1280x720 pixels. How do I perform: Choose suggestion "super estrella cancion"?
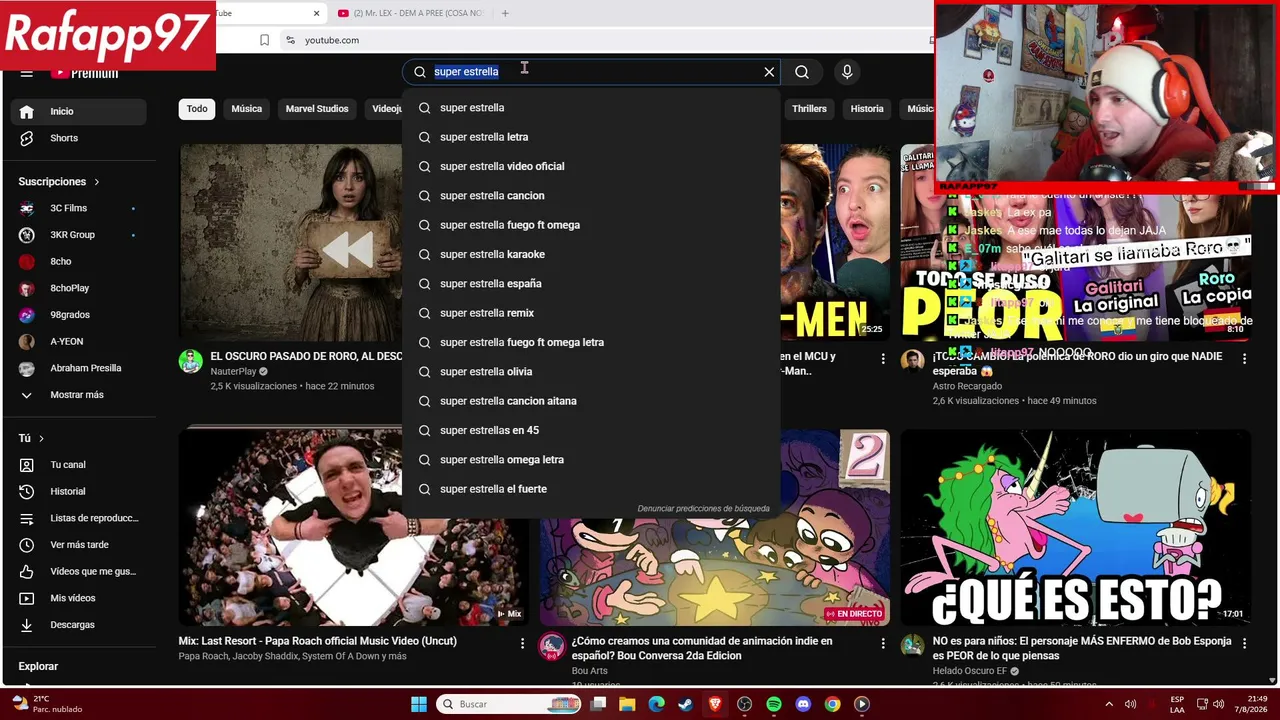[591, 196]
